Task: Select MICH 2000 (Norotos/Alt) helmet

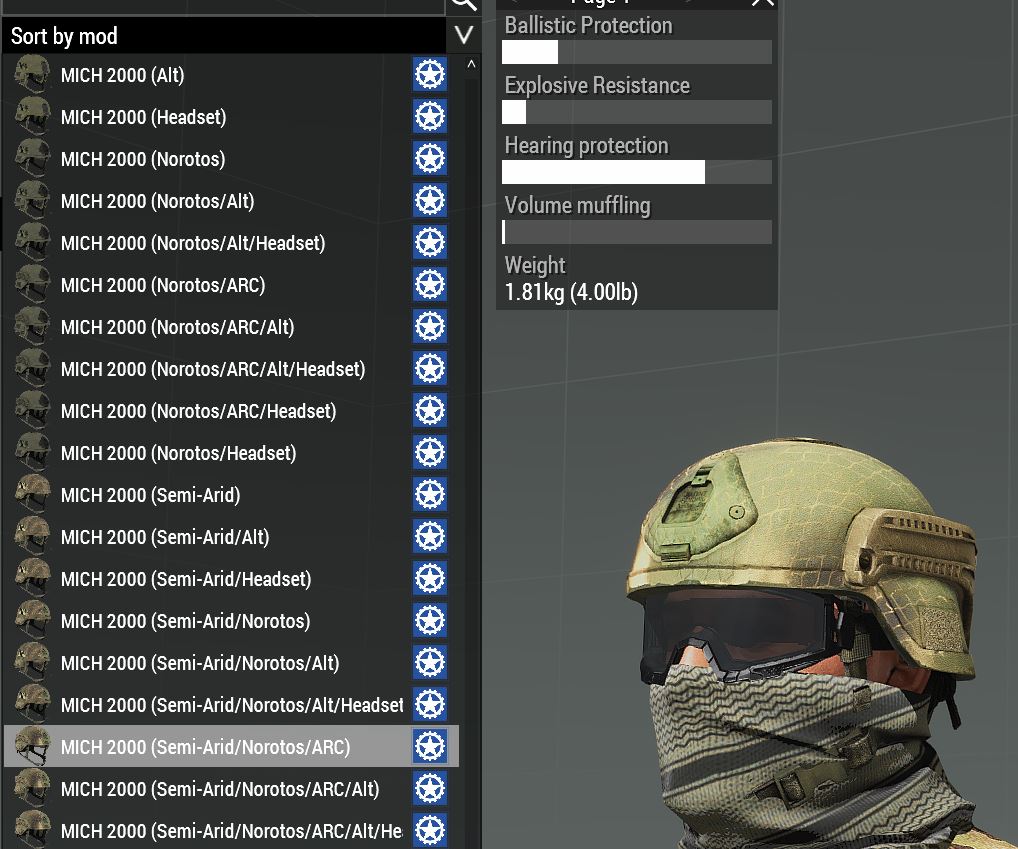Action: (157, 201)
